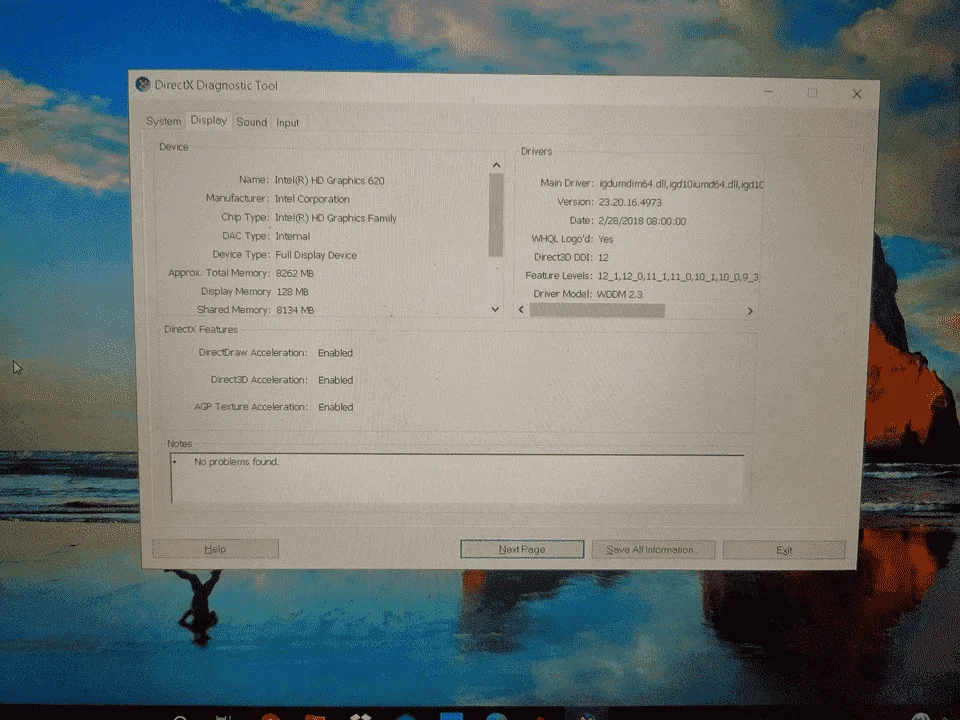This screenshot has height=720, width=960.
Task: Click the 'Main Driver:' label
Action: coord(567,182)
